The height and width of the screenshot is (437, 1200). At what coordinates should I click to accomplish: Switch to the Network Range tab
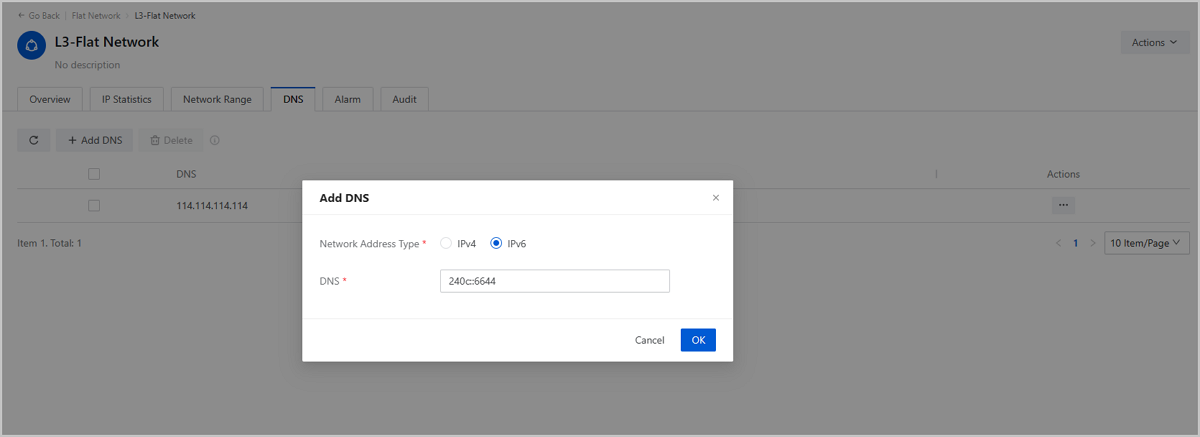(x=217, y=100)
